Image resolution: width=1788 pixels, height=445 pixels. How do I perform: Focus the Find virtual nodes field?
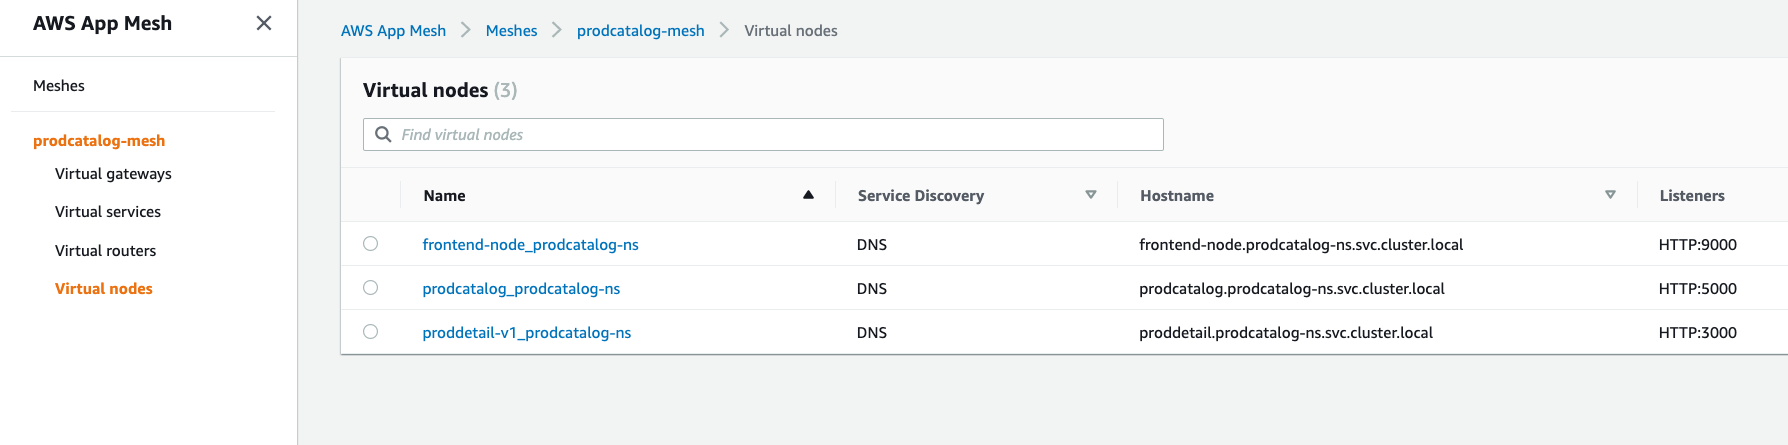point(763,134)
